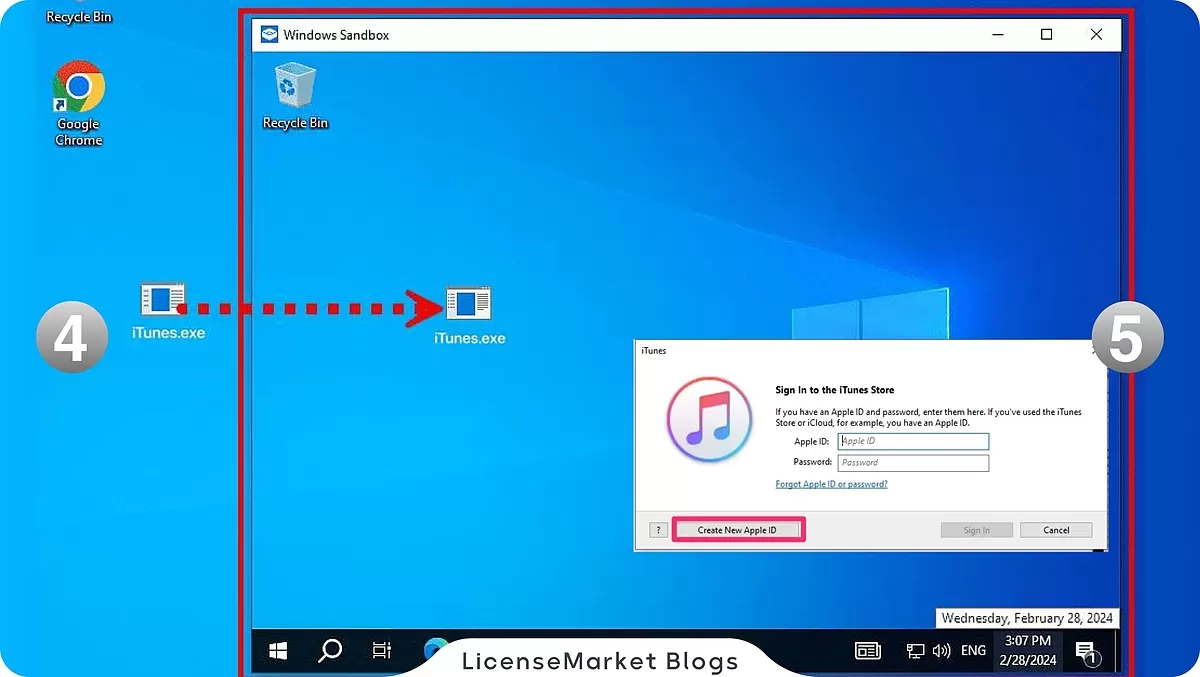Image resolution: width=1200 pixels, height=677 pixels.
Task: Click the 'If you have an Apple ID' description text
Action: 928,417
